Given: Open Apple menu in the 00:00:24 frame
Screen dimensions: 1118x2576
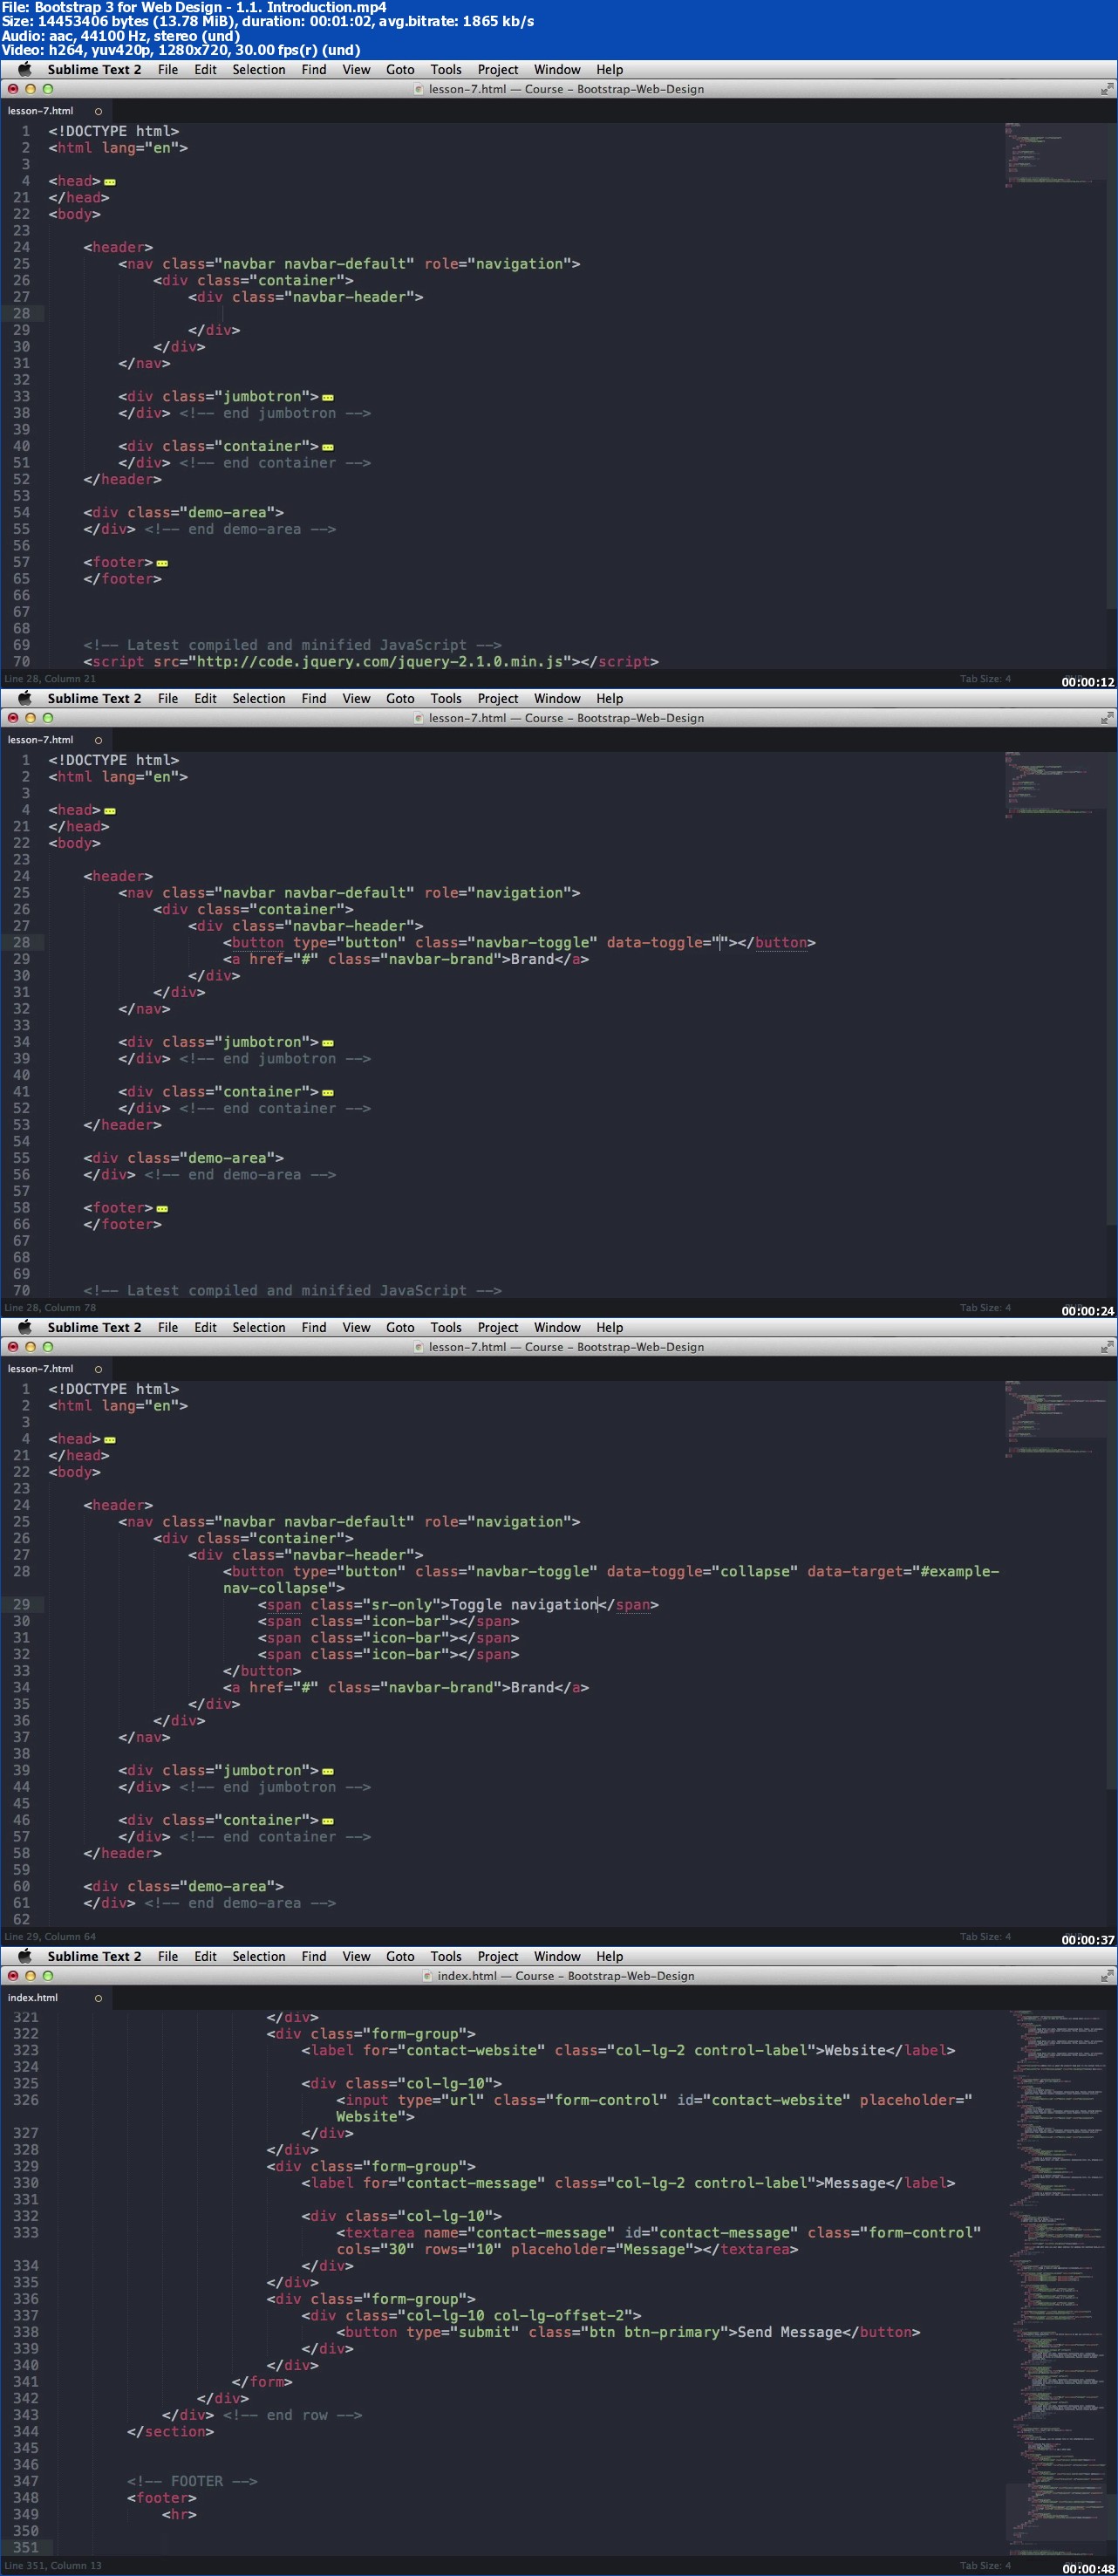Looking at the screenshot, I should point(25,698).
